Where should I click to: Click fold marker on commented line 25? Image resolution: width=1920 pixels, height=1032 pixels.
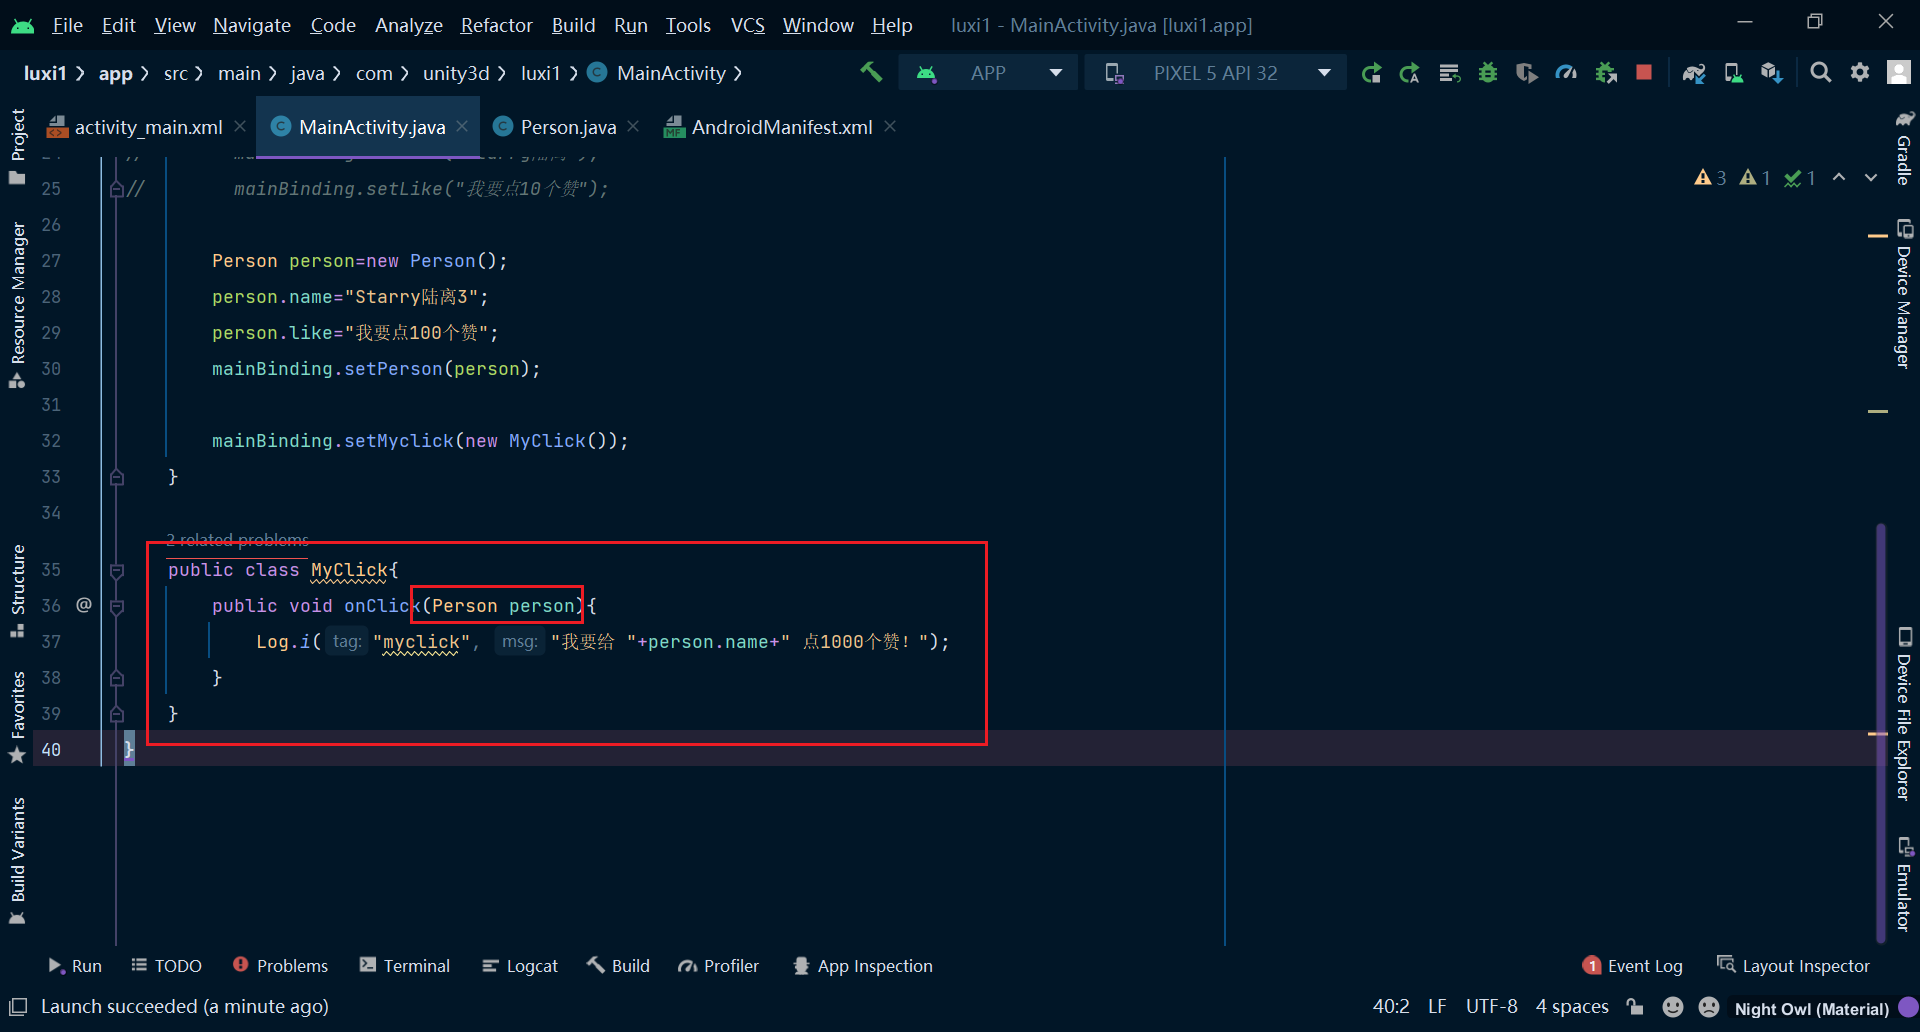click(x=117, y=189)
